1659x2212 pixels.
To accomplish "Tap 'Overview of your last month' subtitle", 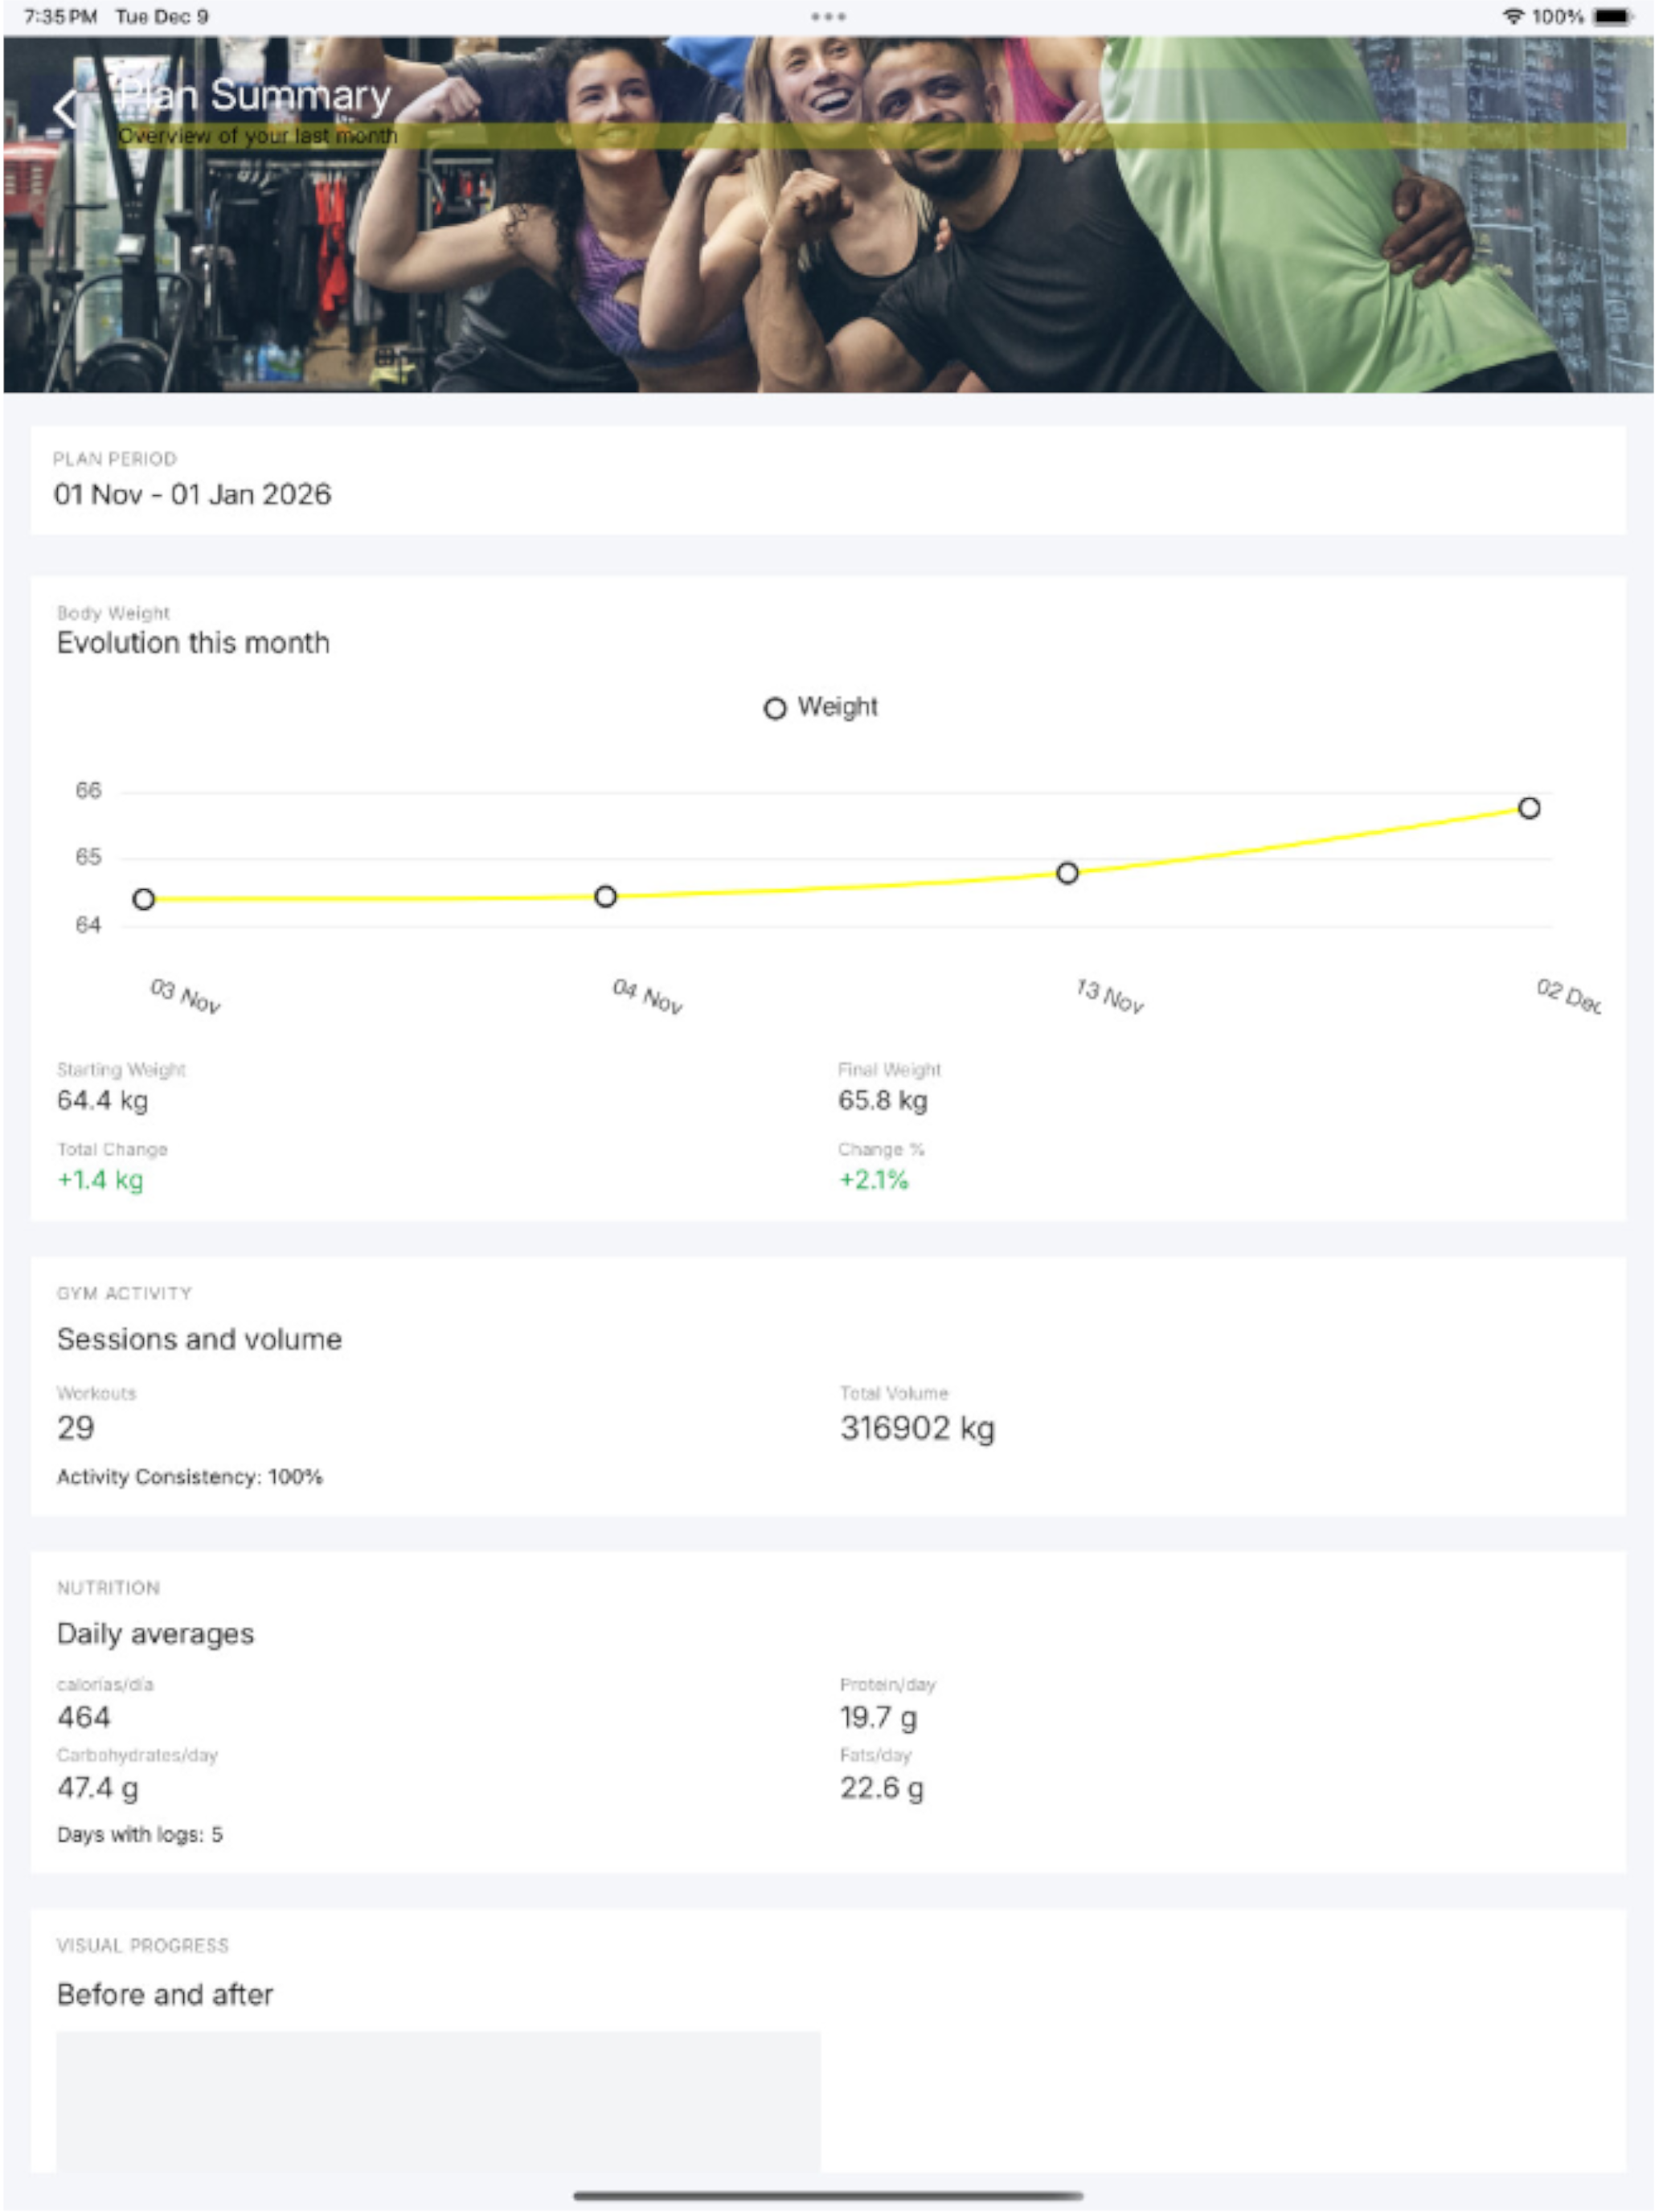I will [x=258, y=135].
